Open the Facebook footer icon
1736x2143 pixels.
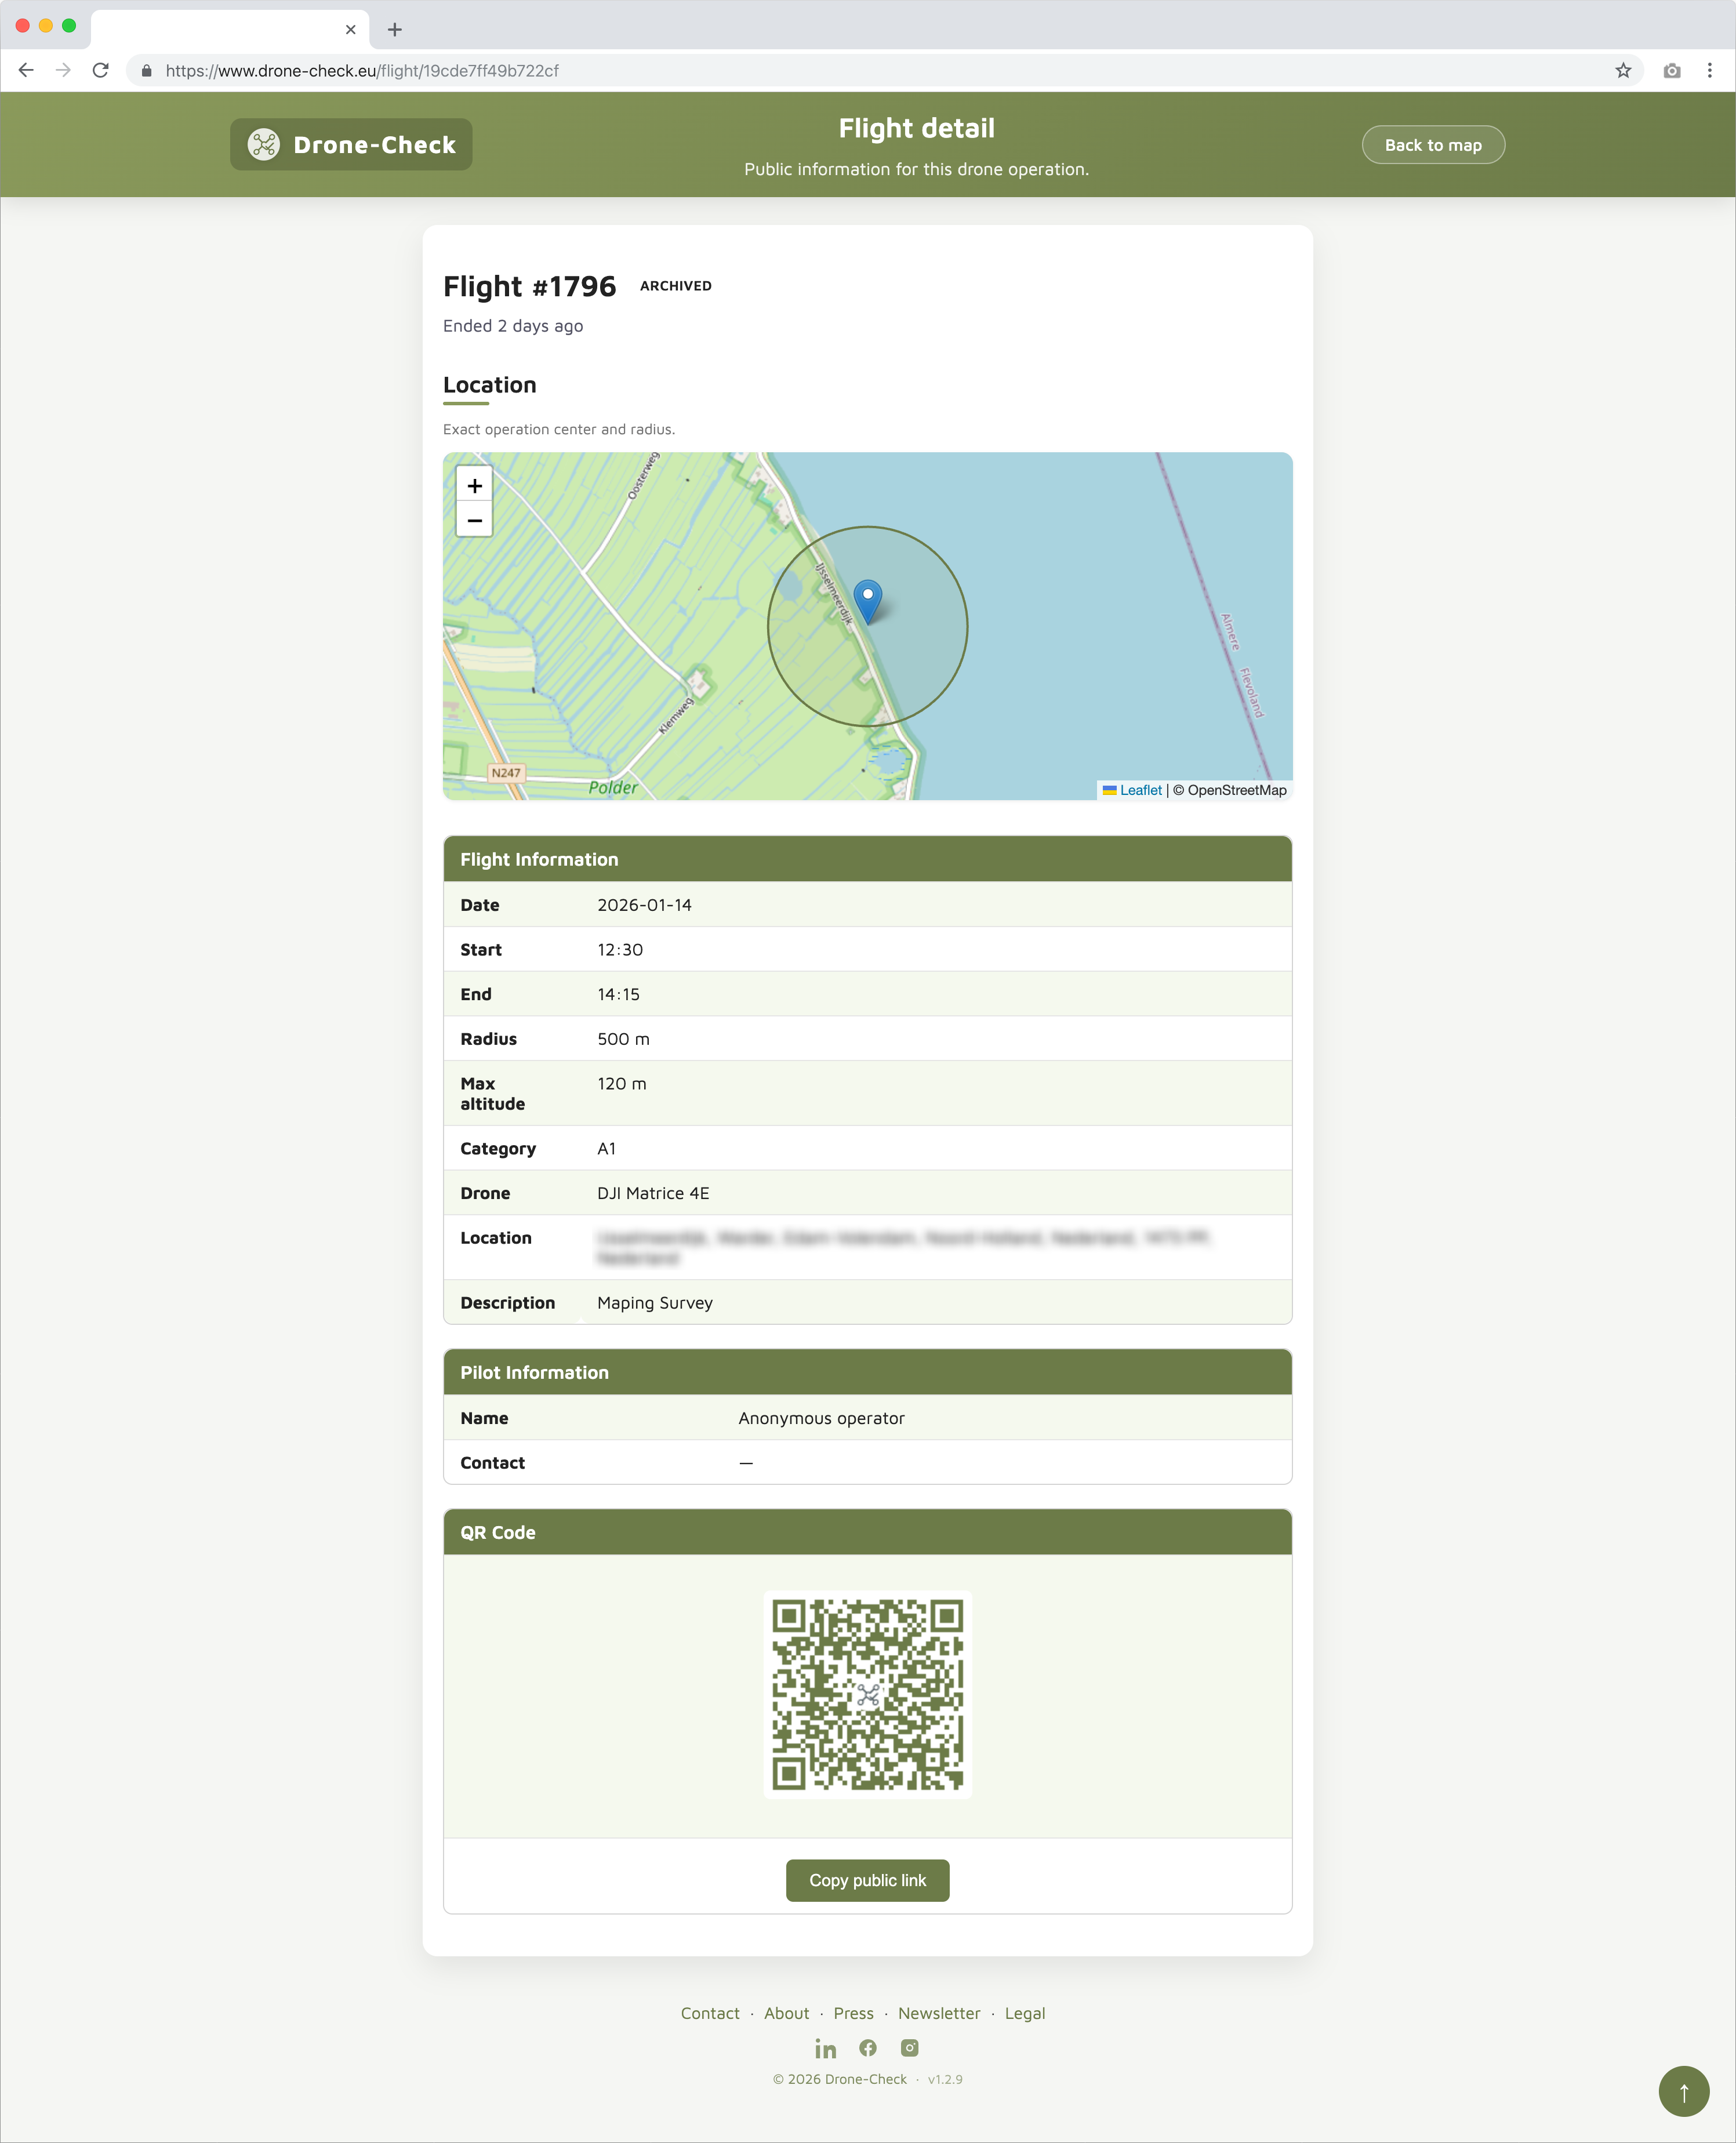pyautogui.click(x=868, y=2048)
